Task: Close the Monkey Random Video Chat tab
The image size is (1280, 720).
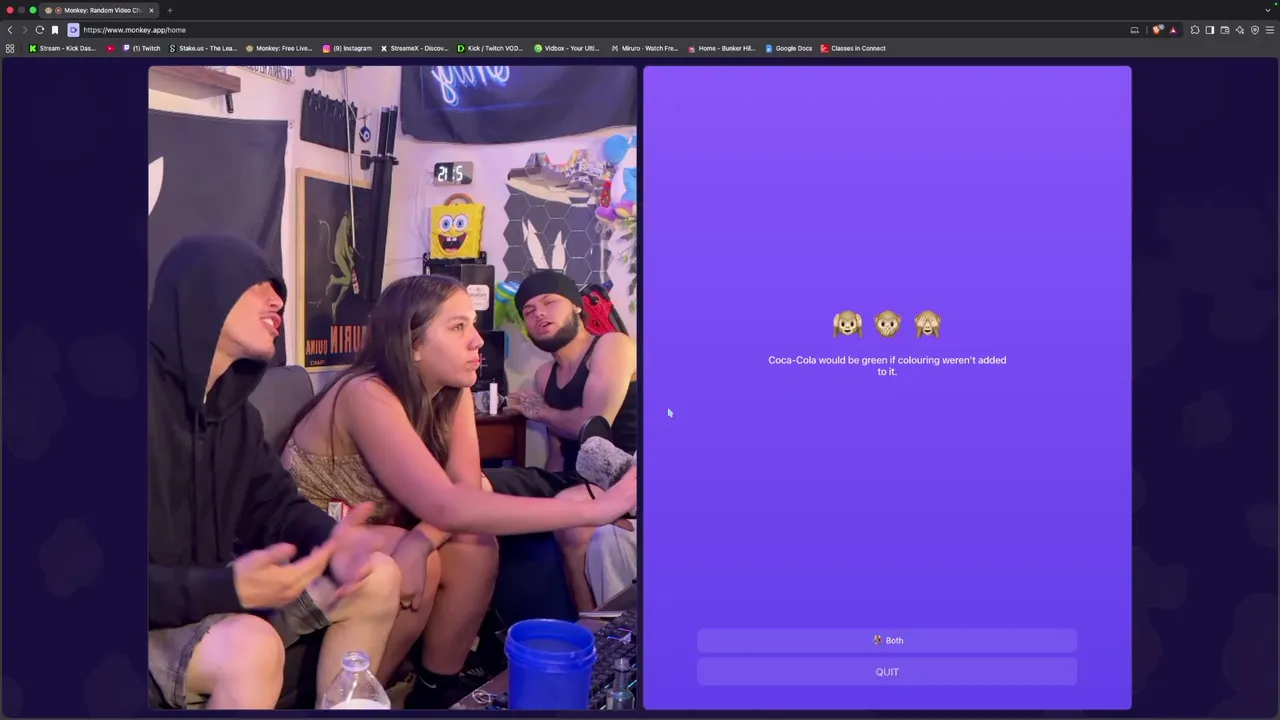Action: click(x=152, y=10)
